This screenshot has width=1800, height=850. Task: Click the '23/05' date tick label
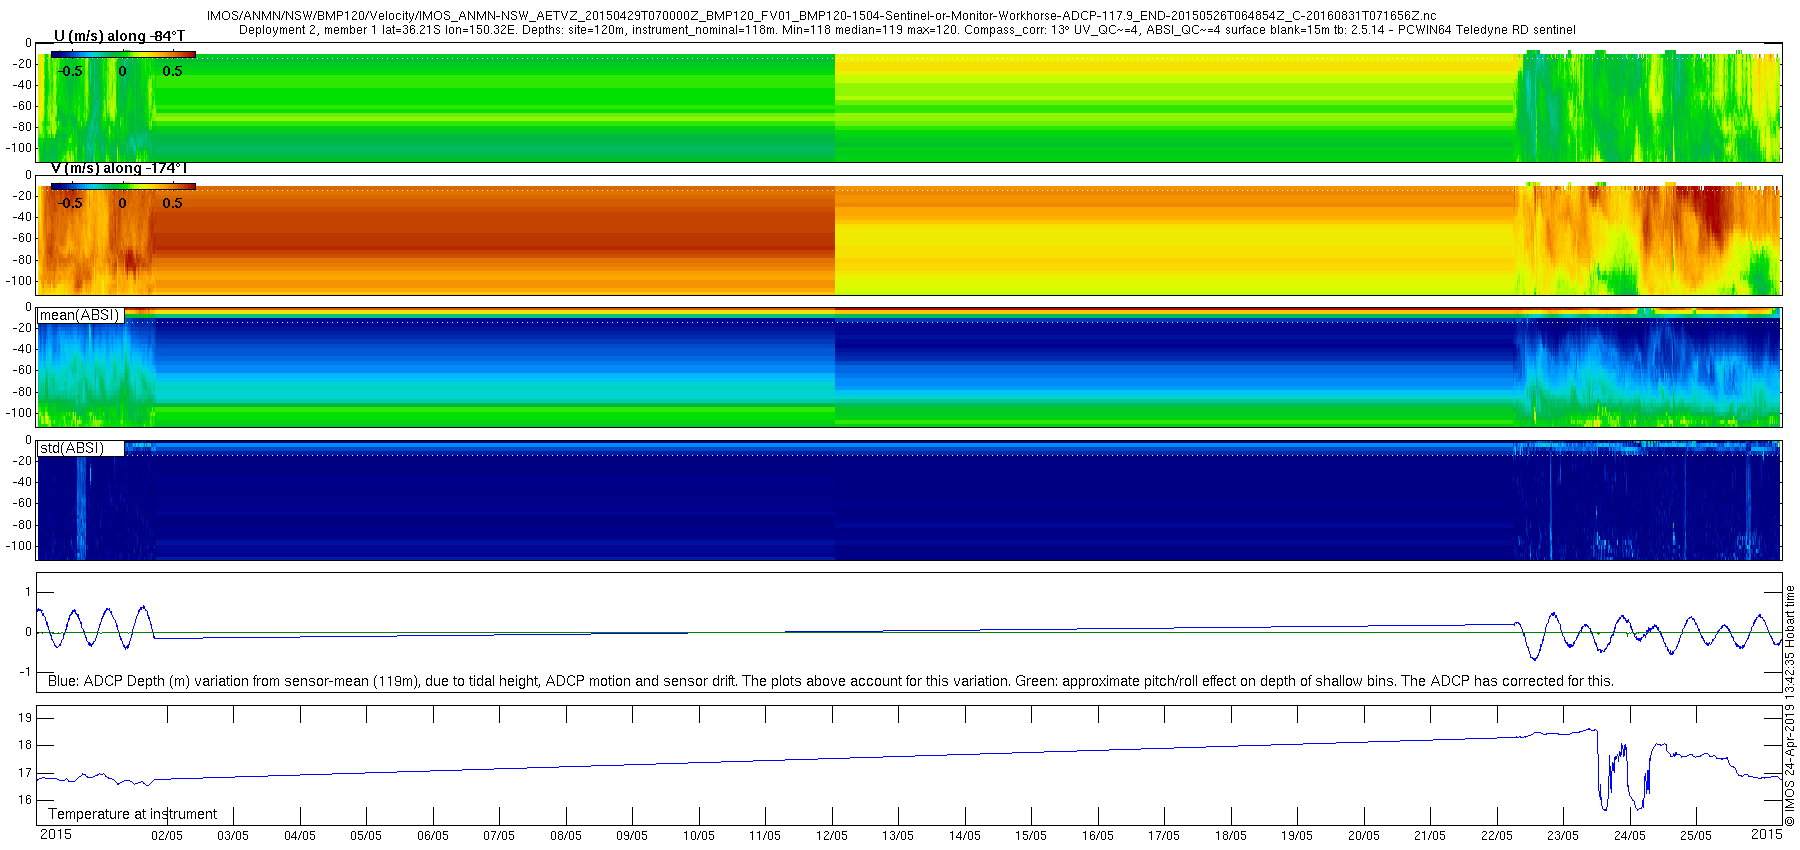tap(1563, 836)
